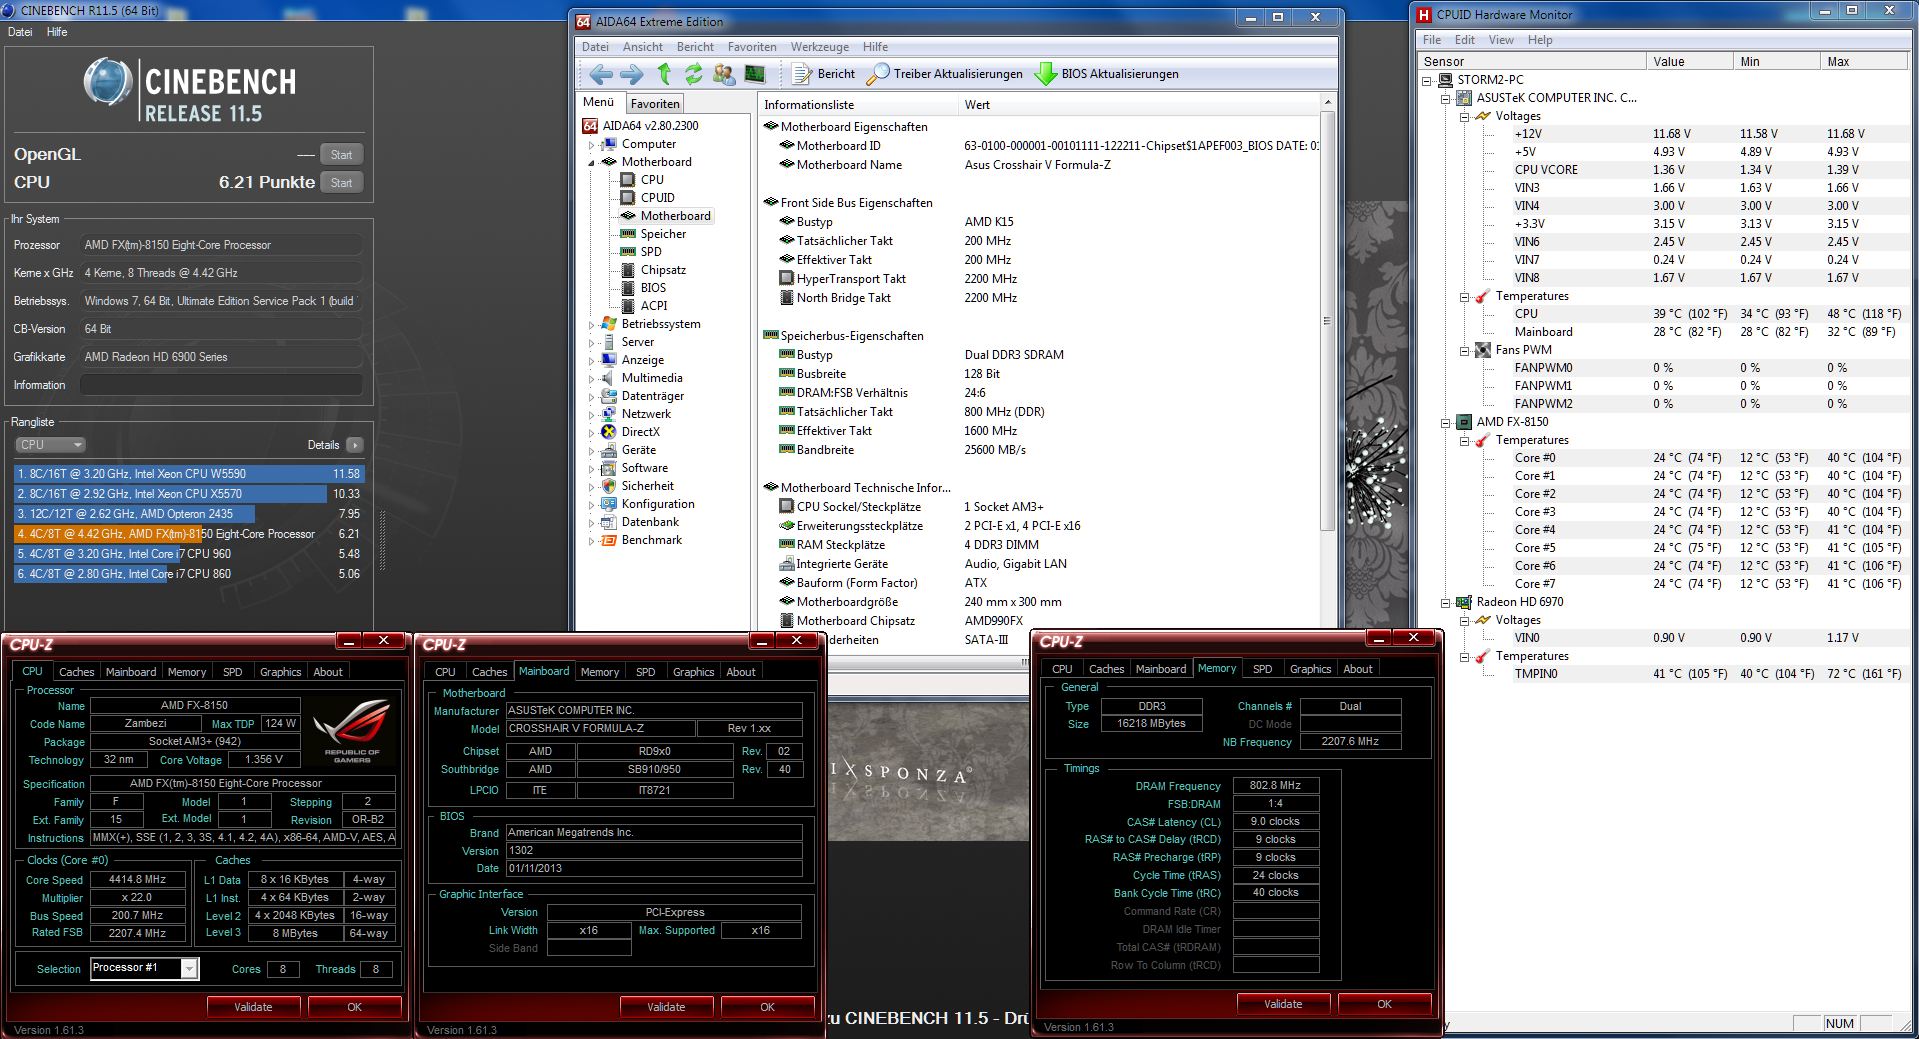Screen dimensions: 1919x1039
Task: Open the Bericht report tool
Action: click(x=824, y=74)
